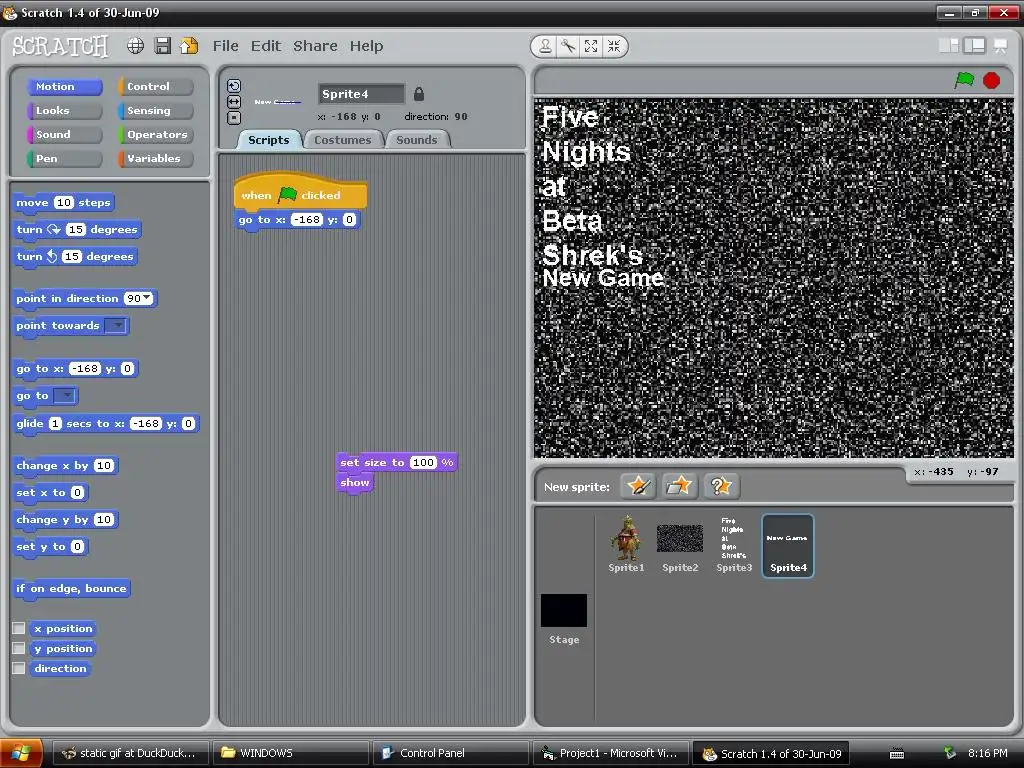Select the Control block category

156,86
